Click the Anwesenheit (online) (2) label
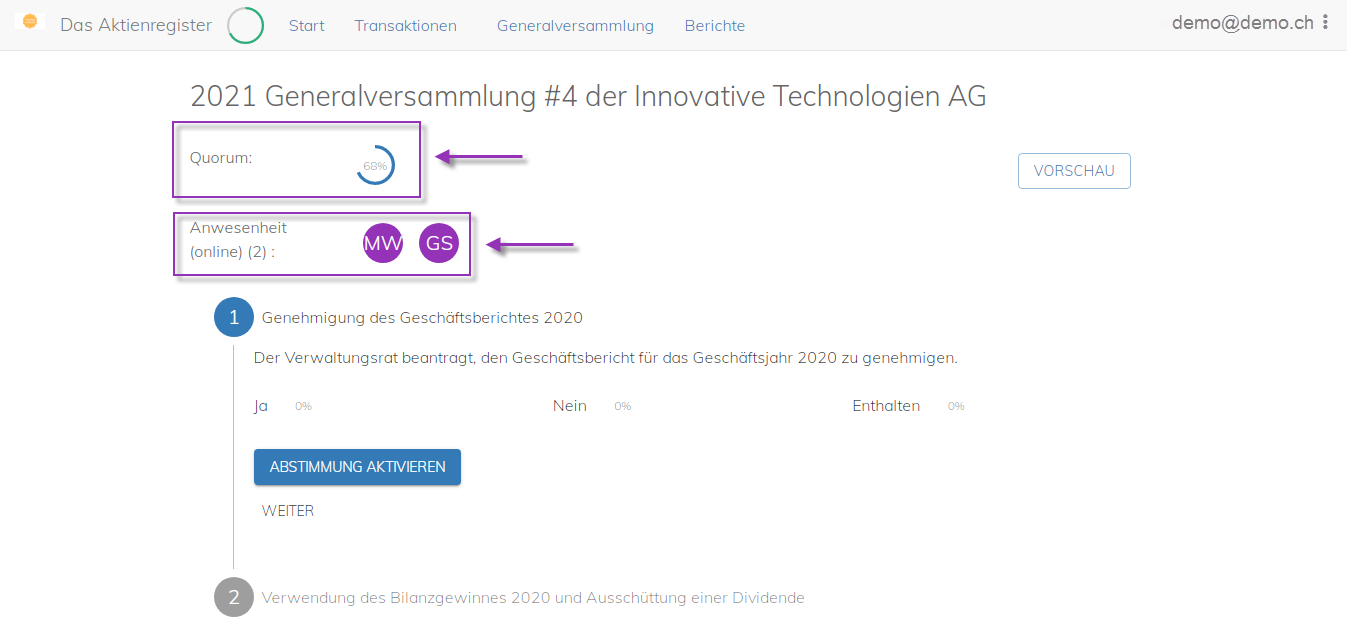1347x625 pixels. 238,240
